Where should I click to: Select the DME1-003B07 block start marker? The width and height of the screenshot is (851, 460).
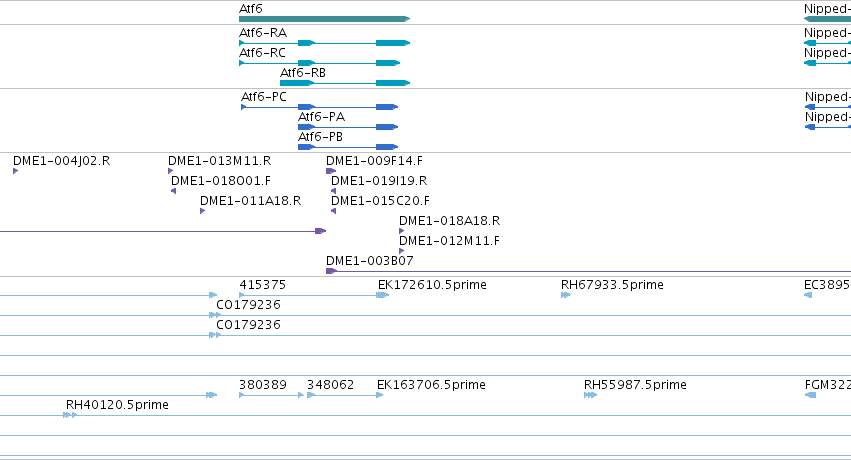332,271
